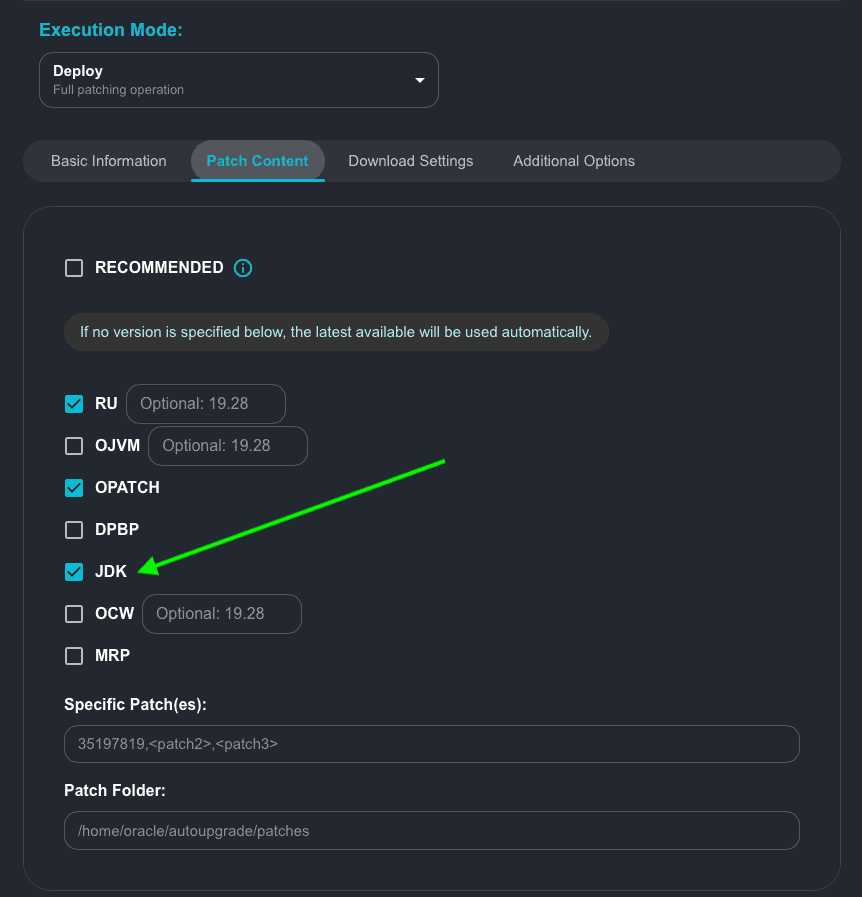Uncheck the JDK checkbox

(74, 572)
